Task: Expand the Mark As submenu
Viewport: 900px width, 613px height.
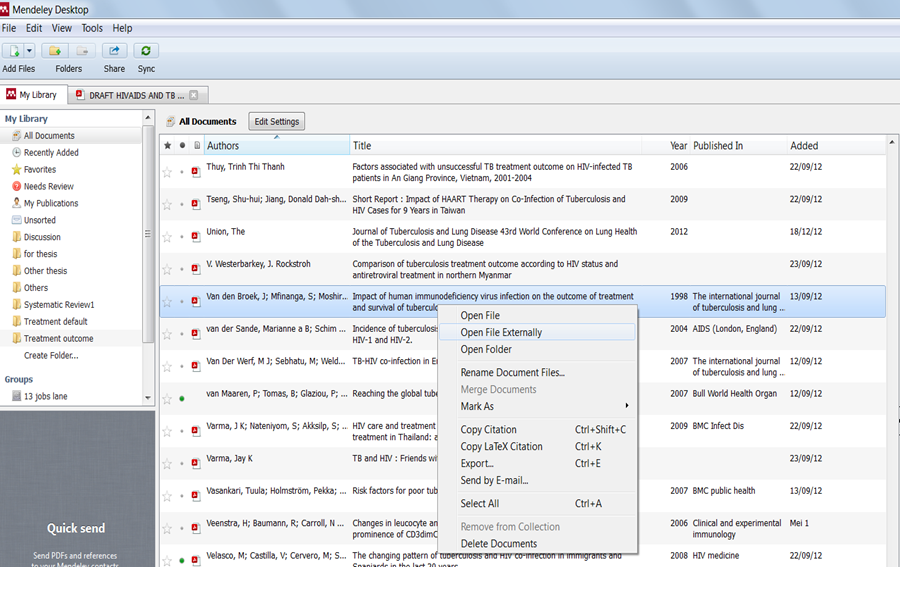Action: [x=537, y=406]
